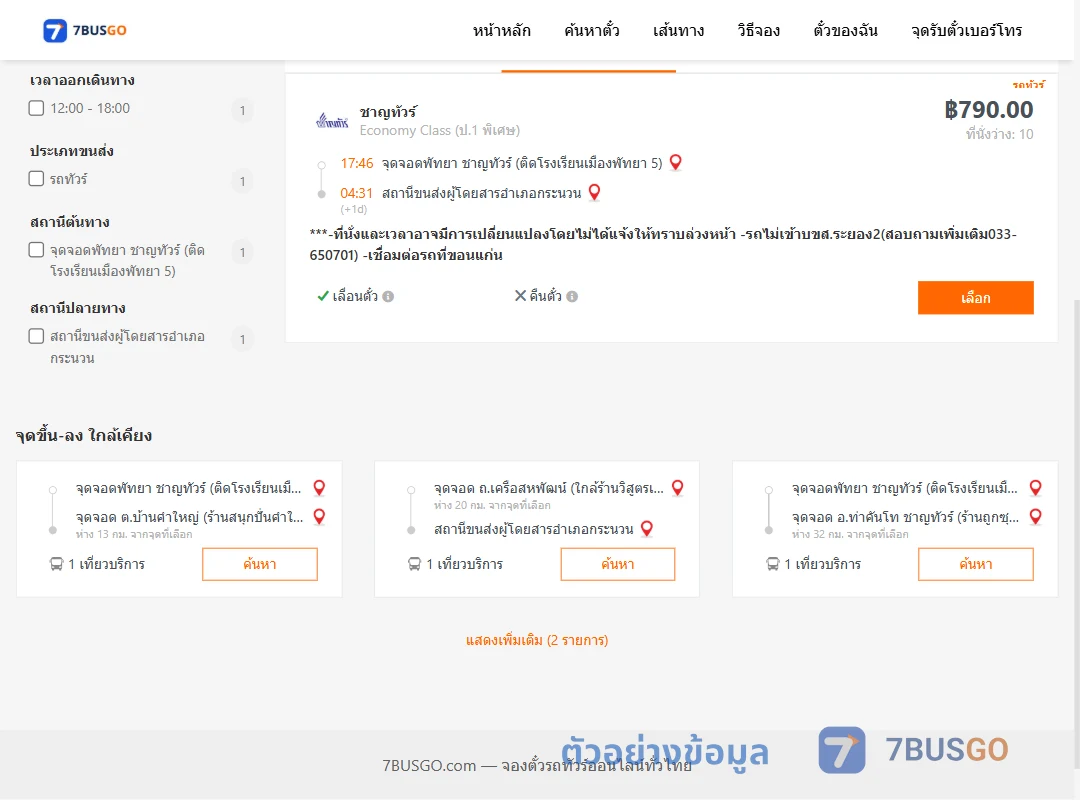Check the 12:00 - 18:00 departure time filter
The width and height of the screenshot is (1080, 800).
click(x=37, y=108)
